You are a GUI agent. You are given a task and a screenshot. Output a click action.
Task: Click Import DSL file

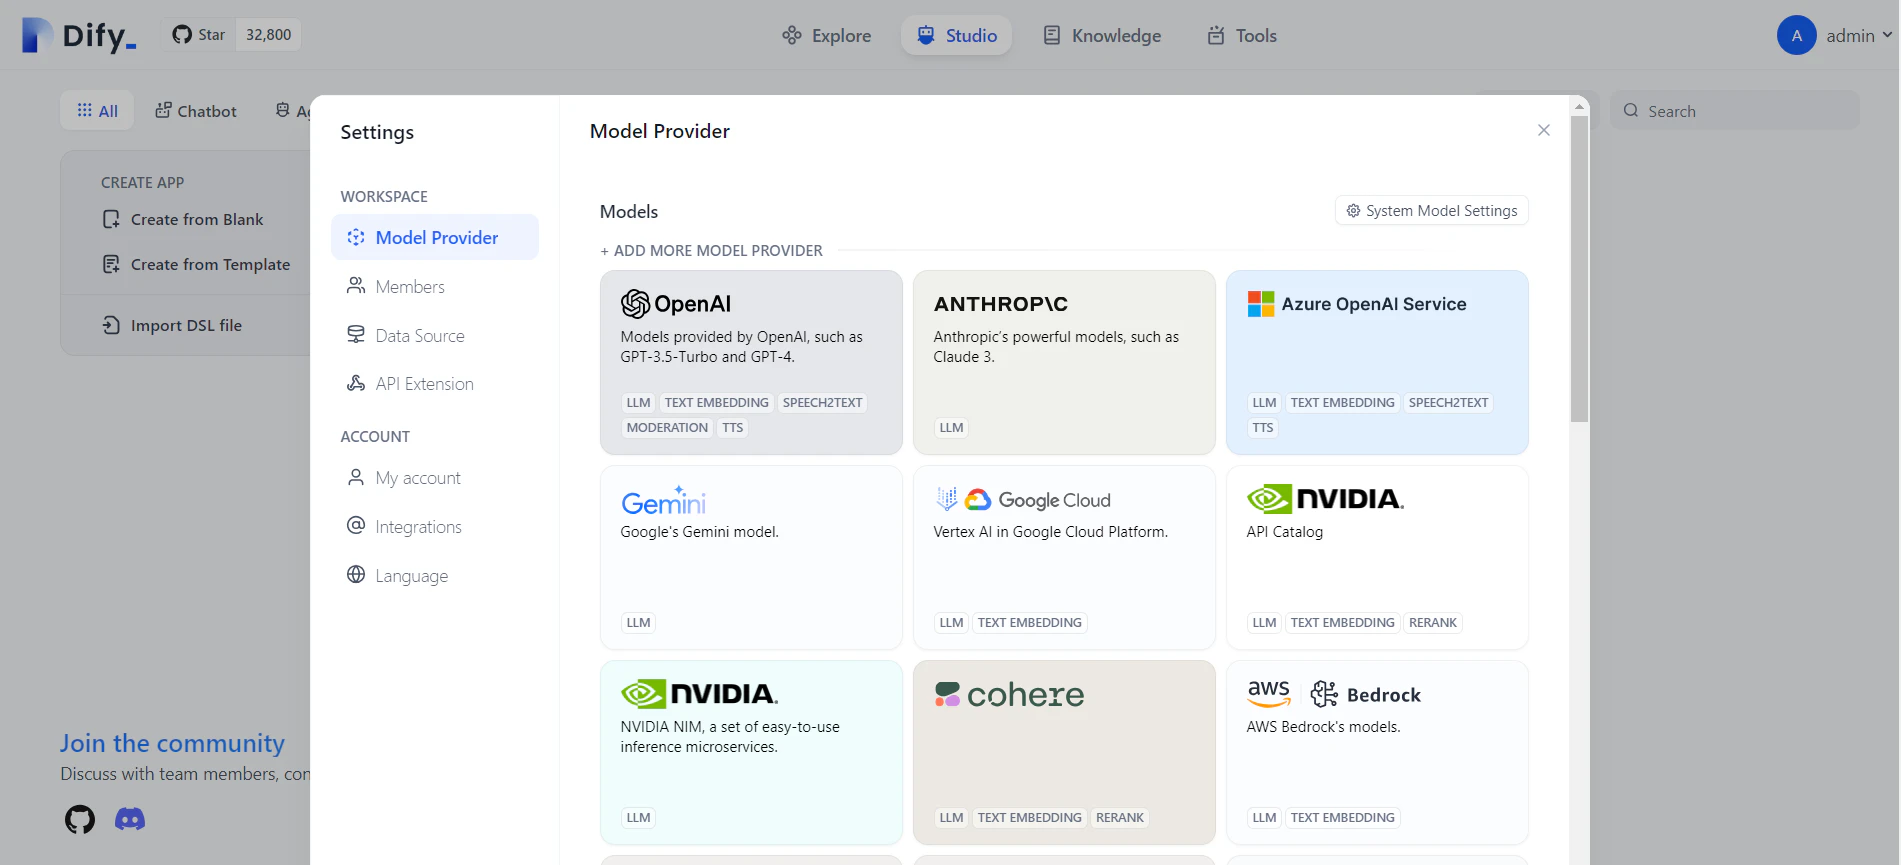tap(172, 325)
